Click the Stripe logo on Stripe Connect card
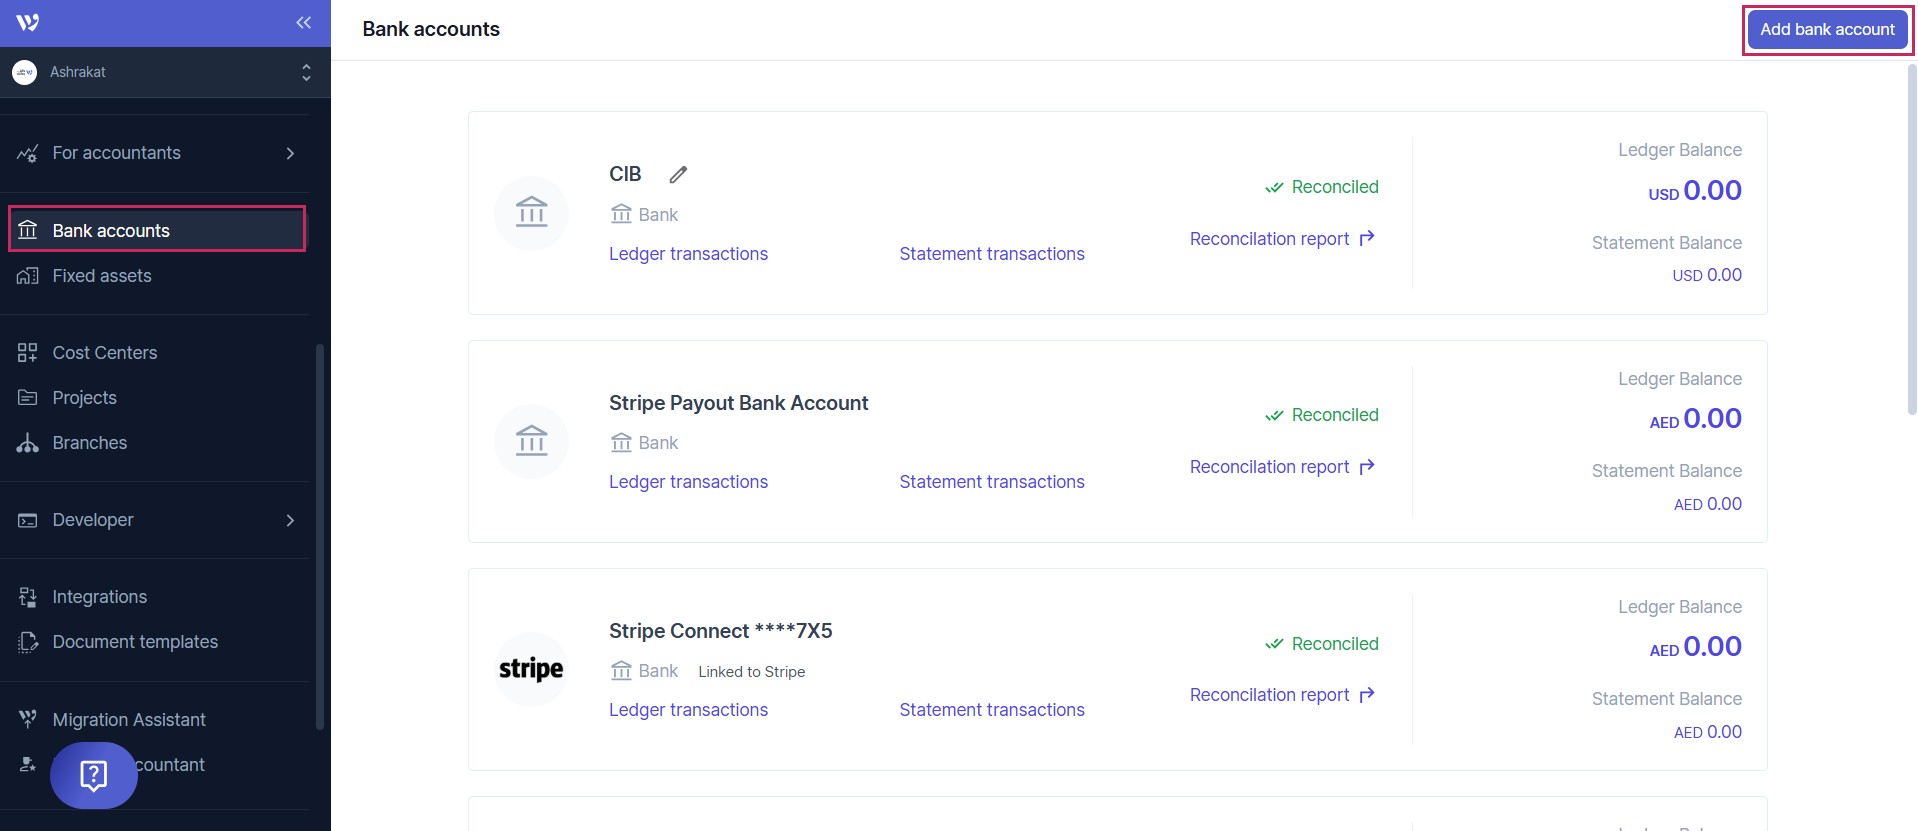1918x831 pixels. tap(531, 669)
